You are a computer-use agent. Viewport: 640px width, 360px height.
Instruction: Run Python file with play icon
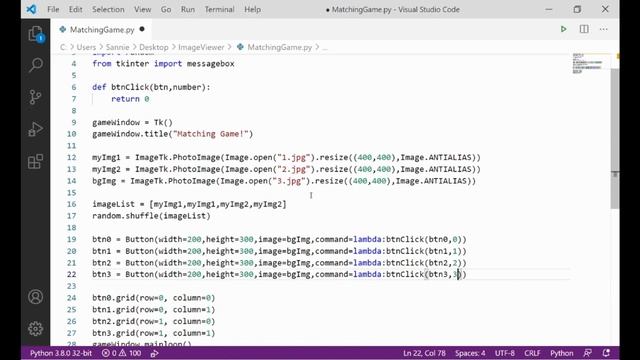563,29
